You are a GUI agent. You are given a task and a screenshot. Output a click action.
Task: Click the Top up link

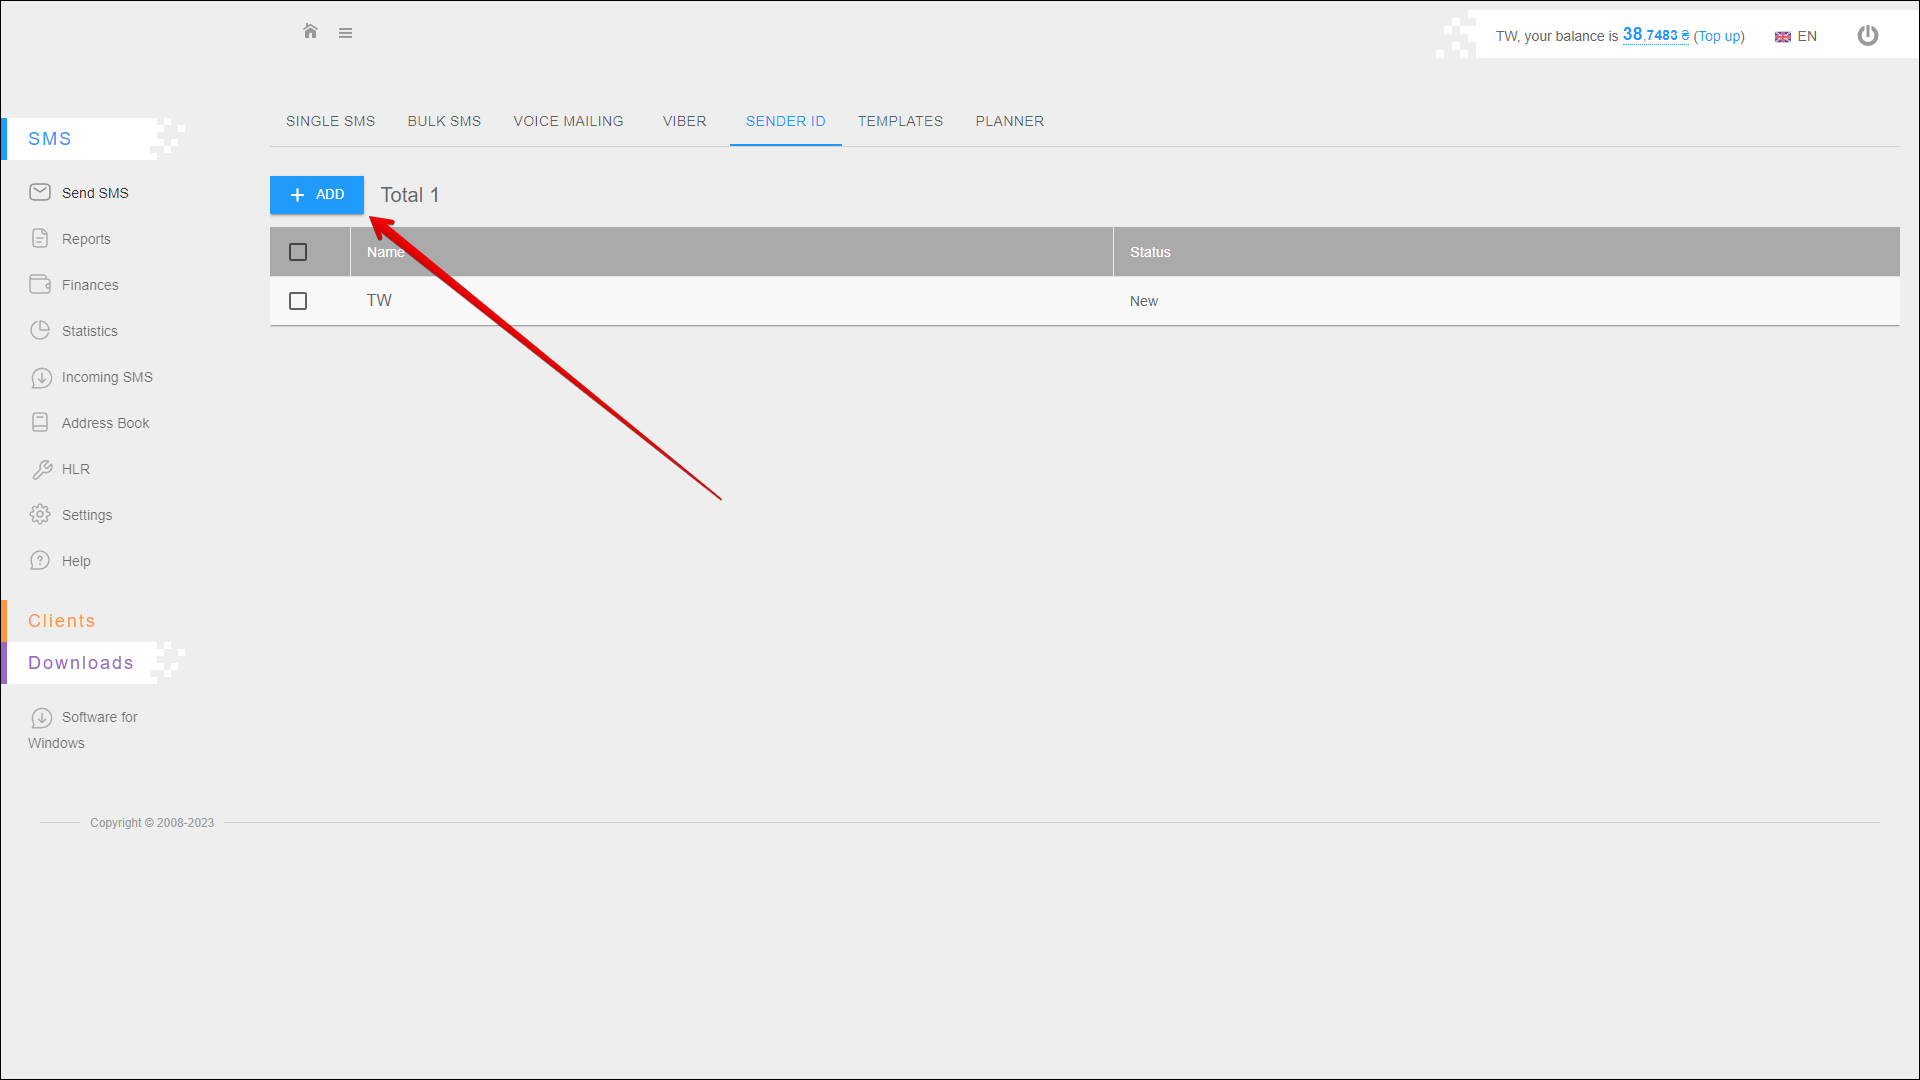click(x=1718, y=36)
